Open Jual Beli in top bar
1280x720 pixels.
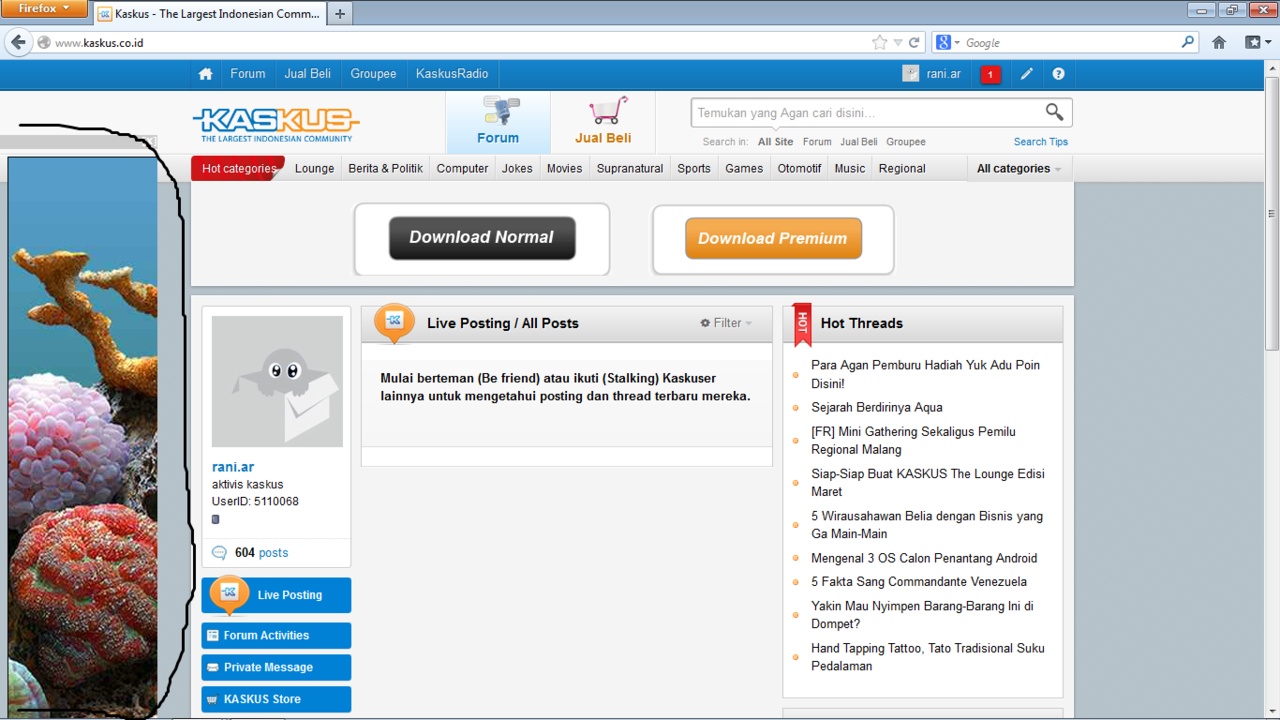tap(308, 74)
